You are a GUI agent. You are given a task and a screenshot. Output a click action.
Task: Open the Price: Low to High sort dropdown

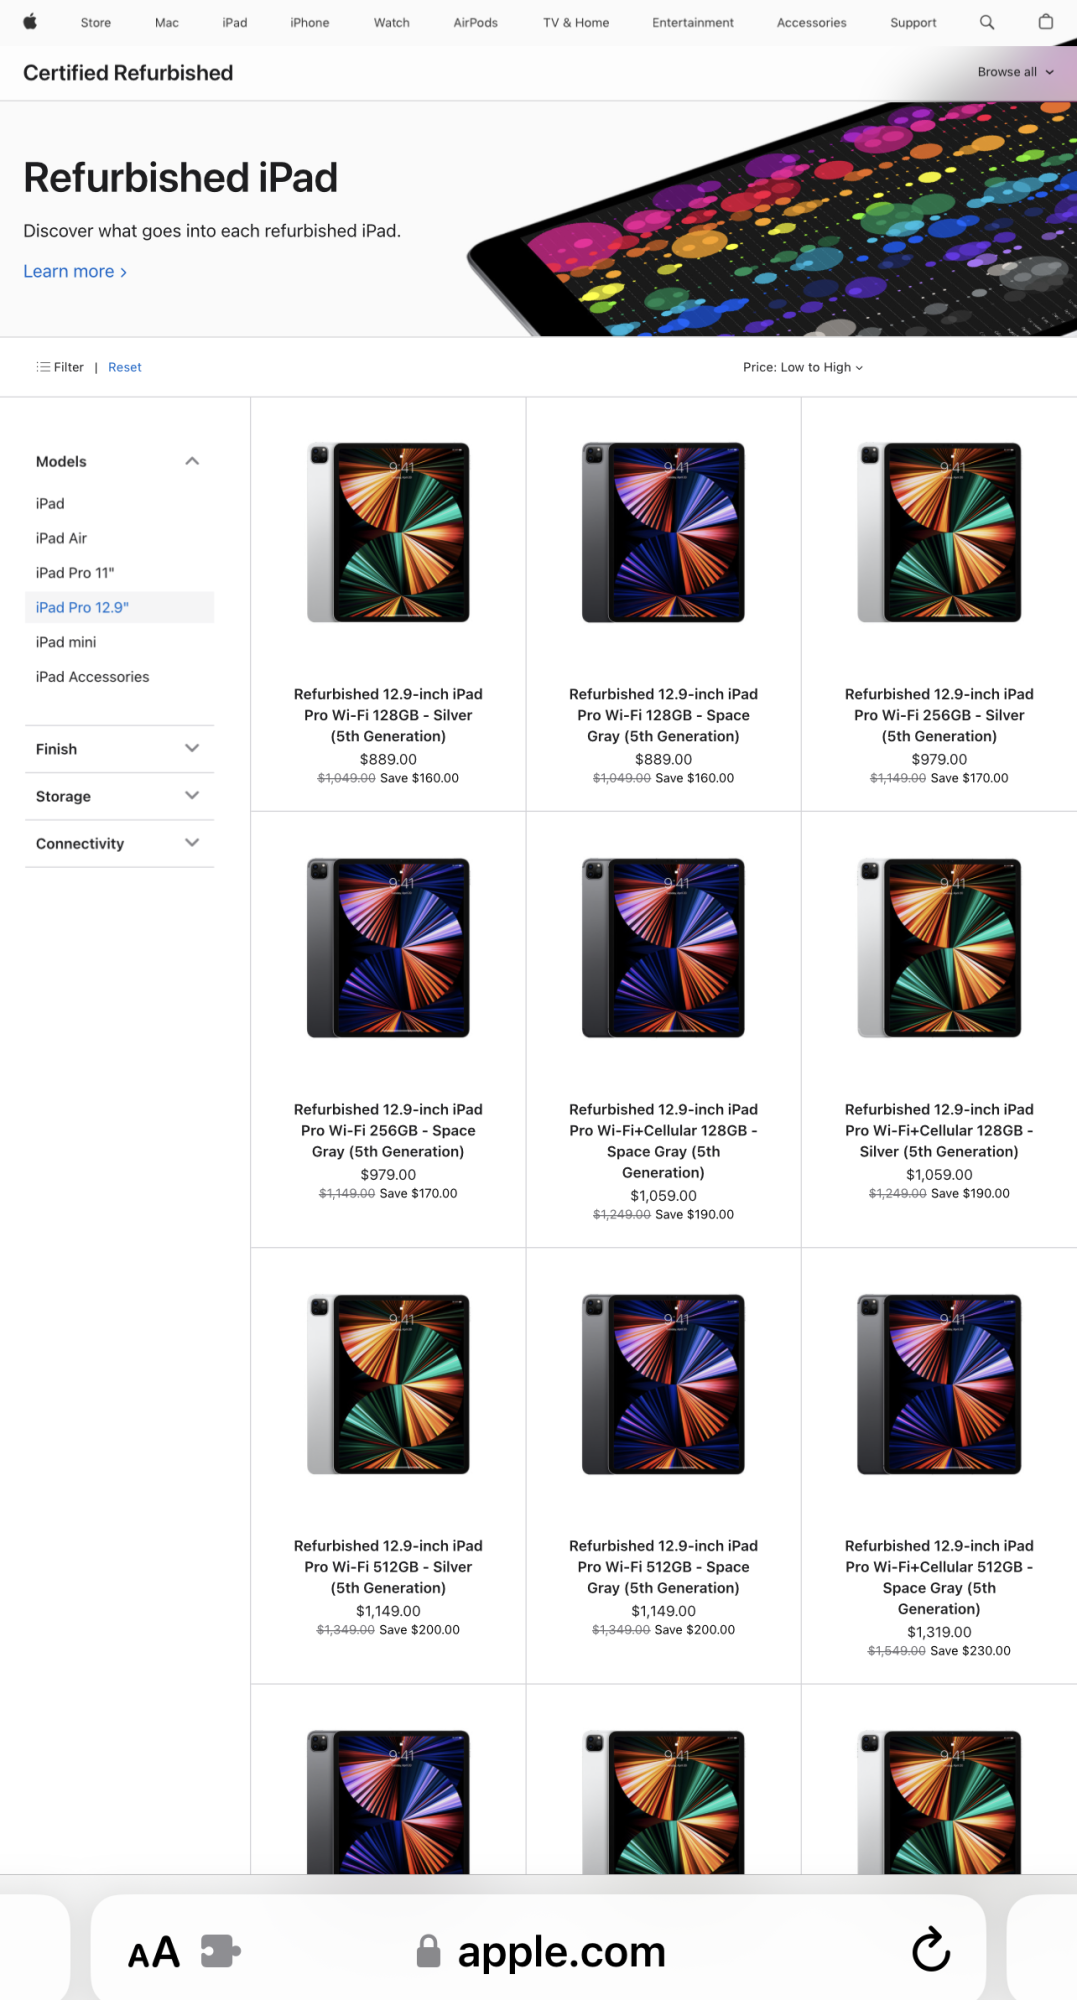(802, 367)
